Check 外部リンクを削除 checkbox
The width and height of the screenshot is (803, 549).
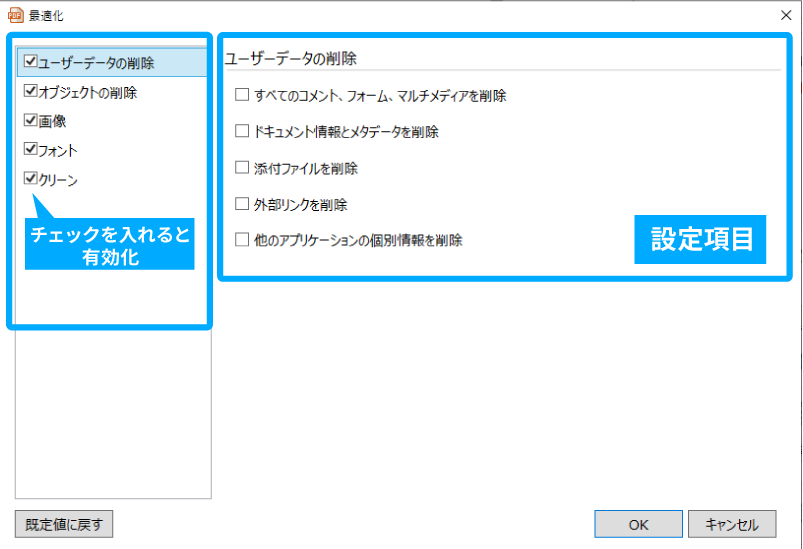242,204
